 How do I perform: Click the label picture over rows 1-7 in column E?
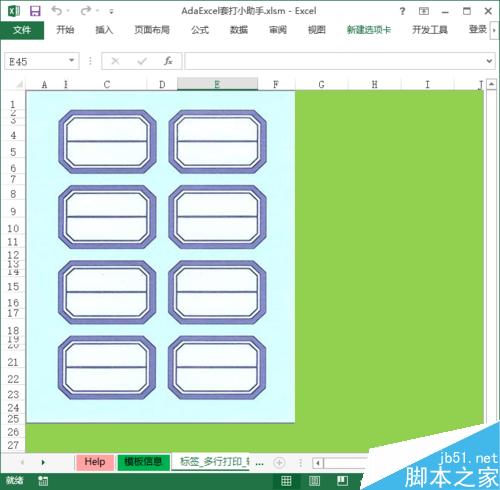click(x=217, y=142)
